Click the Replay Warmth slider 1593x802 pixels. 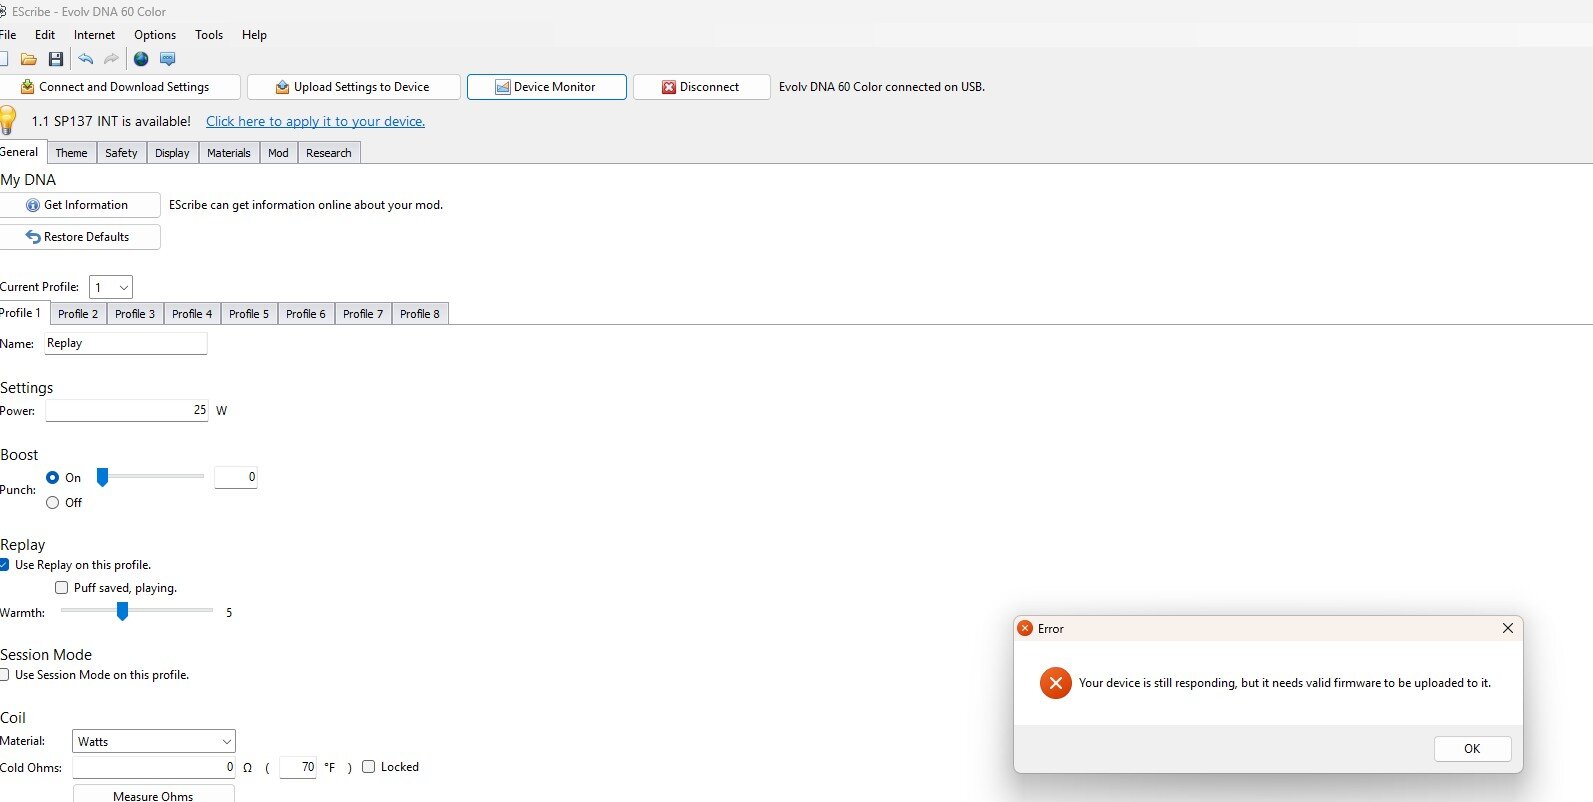pos(137,611)
